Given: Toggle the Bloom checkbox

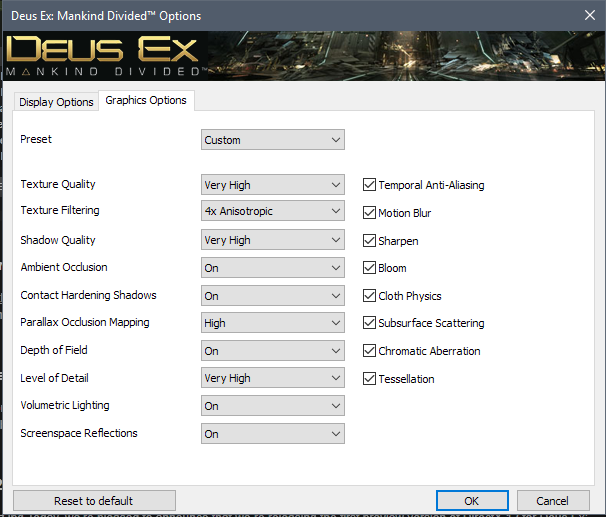Looking at the screenshot, I should 369,267.
